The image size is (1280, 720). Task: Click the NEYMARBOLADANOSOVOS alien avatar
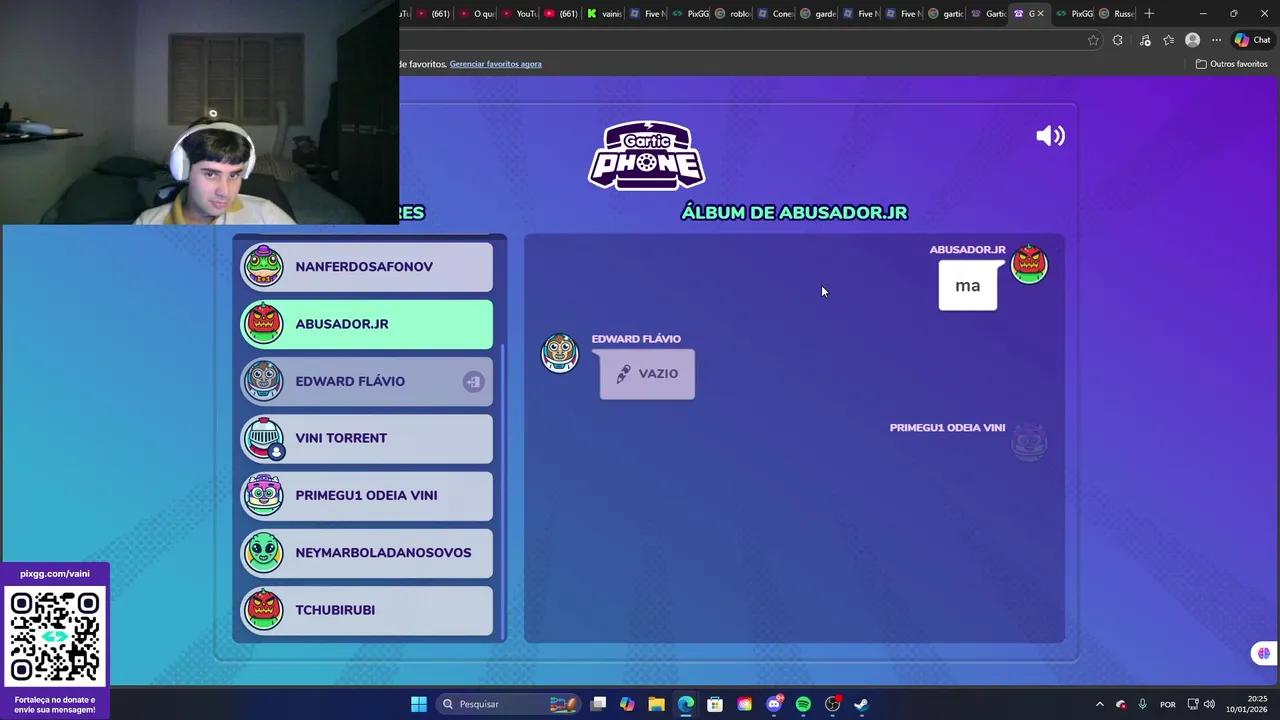coord(264,552)
